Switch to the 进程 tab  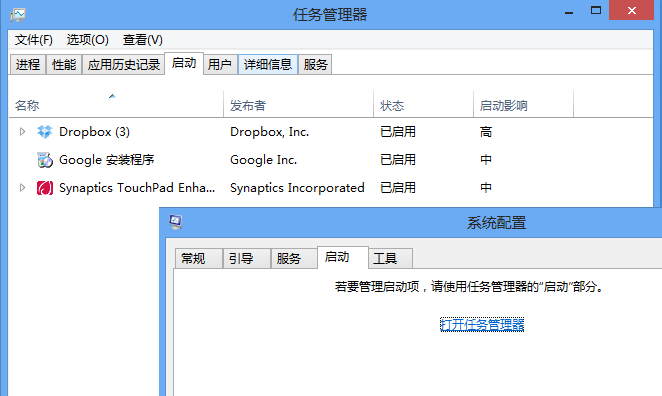click(x=28, y=65)
